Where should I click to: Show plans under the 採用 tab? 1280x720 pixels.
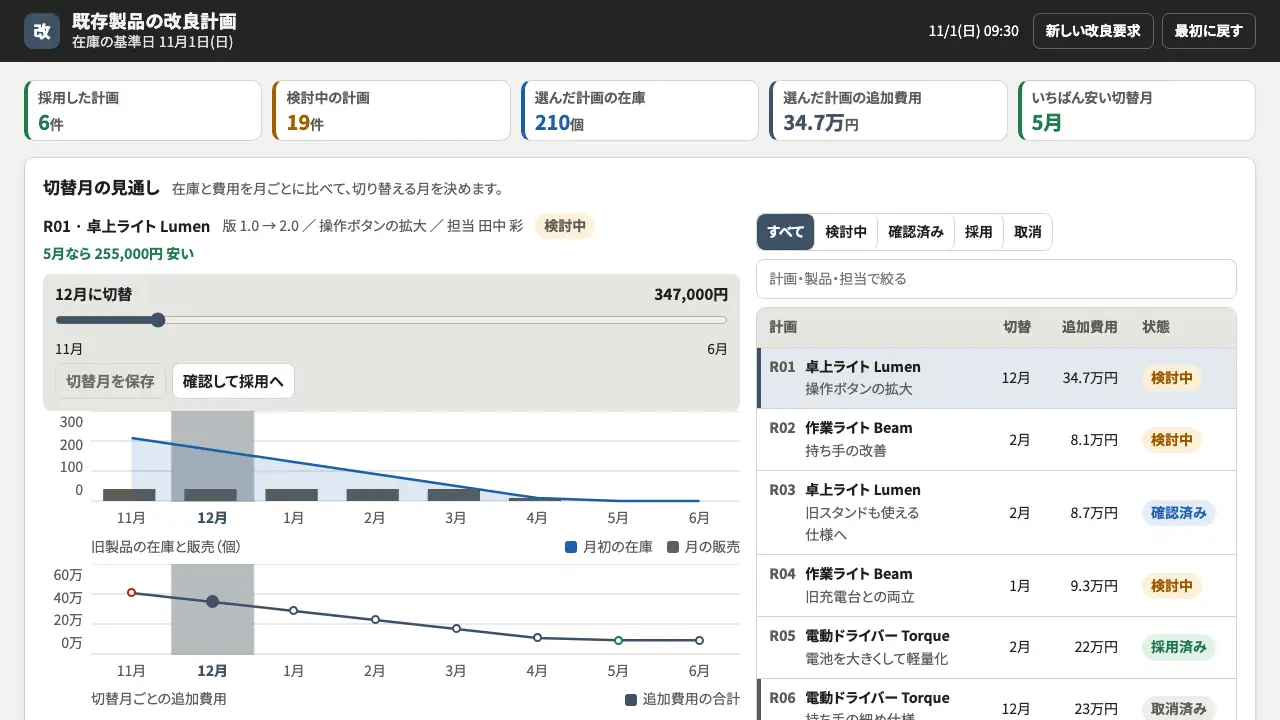(x=978, y=232)
